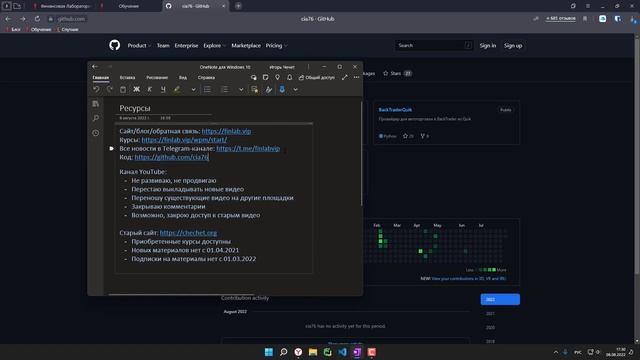Click the styles pen icon in OneNote toolbar
This screenshot has width=640, height=360.
tap(268, 89)
